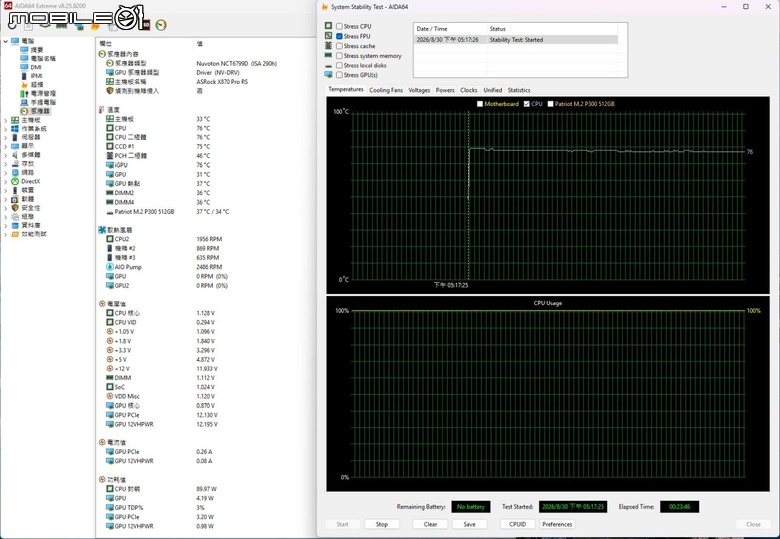Open the Voltages tab

(419, 90)
